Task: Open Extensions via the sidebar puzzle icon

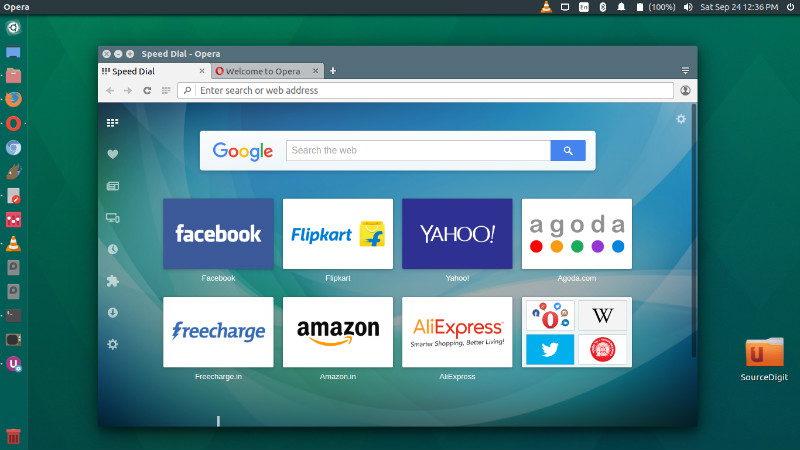Action: [x=113, y=281]
